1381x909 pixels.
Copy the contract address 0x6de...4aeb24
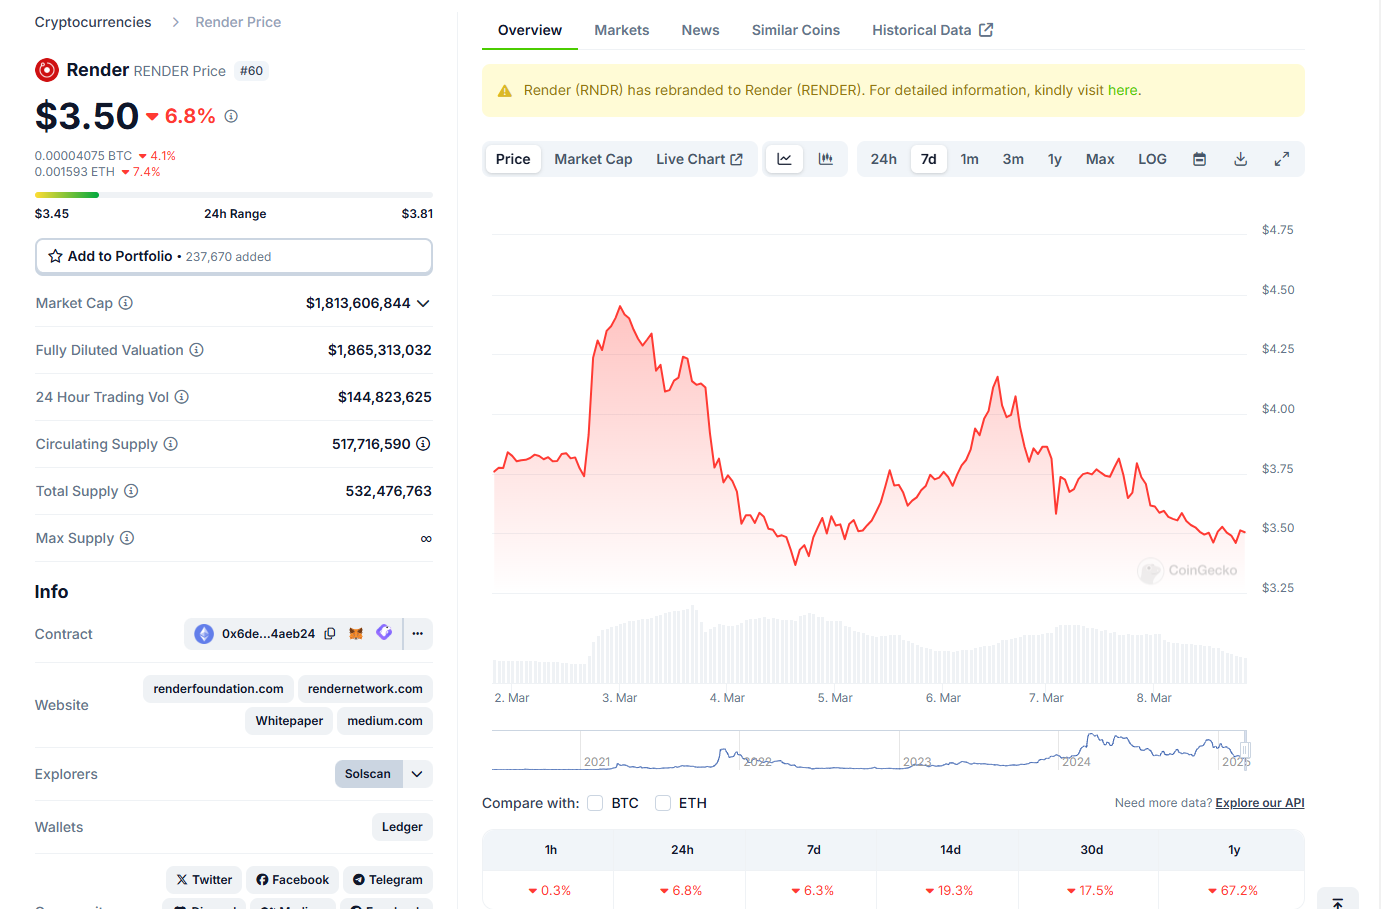click(330, 634)
